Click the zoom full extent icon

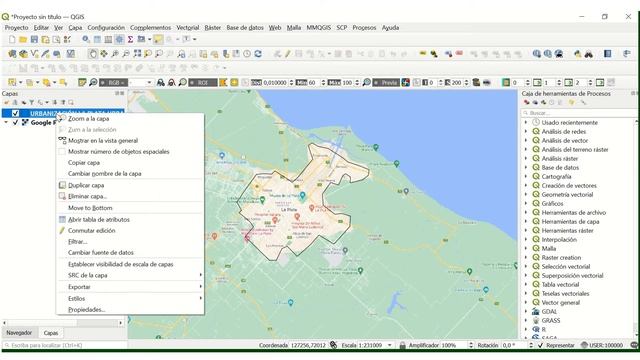[137, 53]
